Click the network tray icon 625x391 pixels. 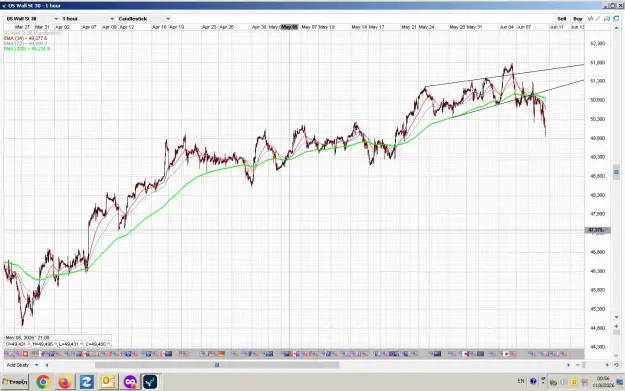click(x=584, y=382)
